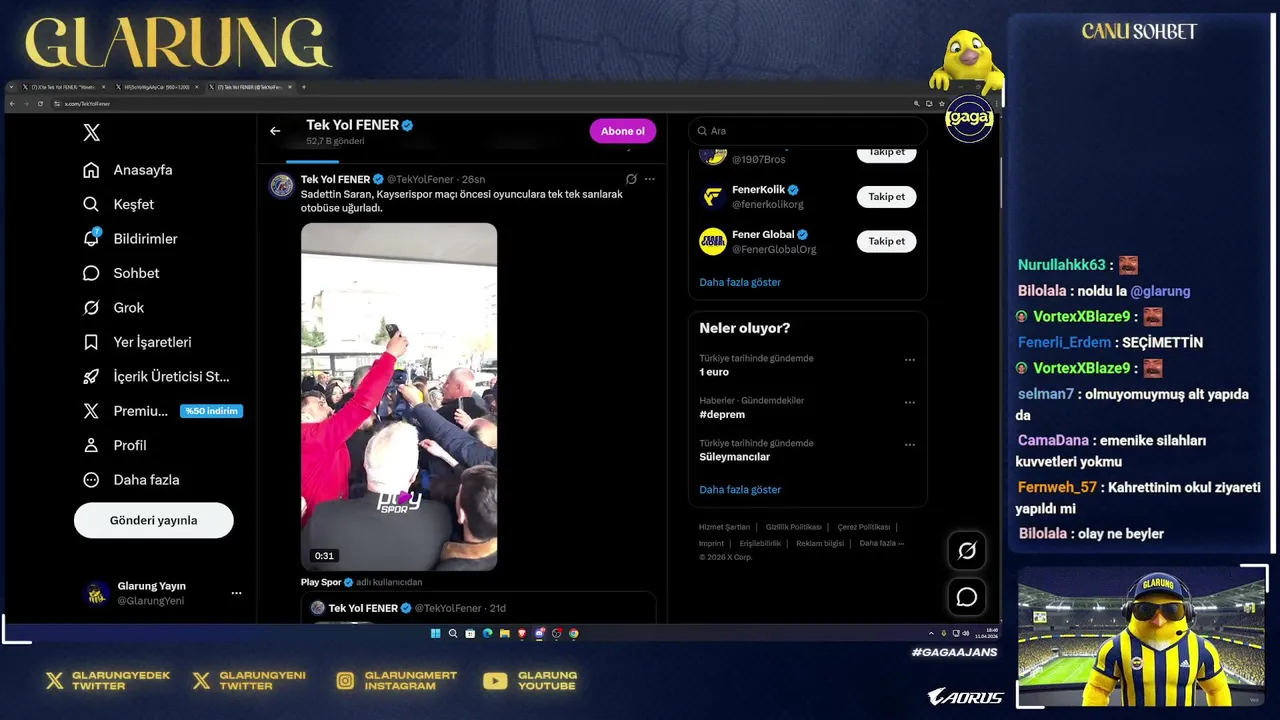Open Hizmet Şartları footer link
1280x720 pixels.
[724, 527]
